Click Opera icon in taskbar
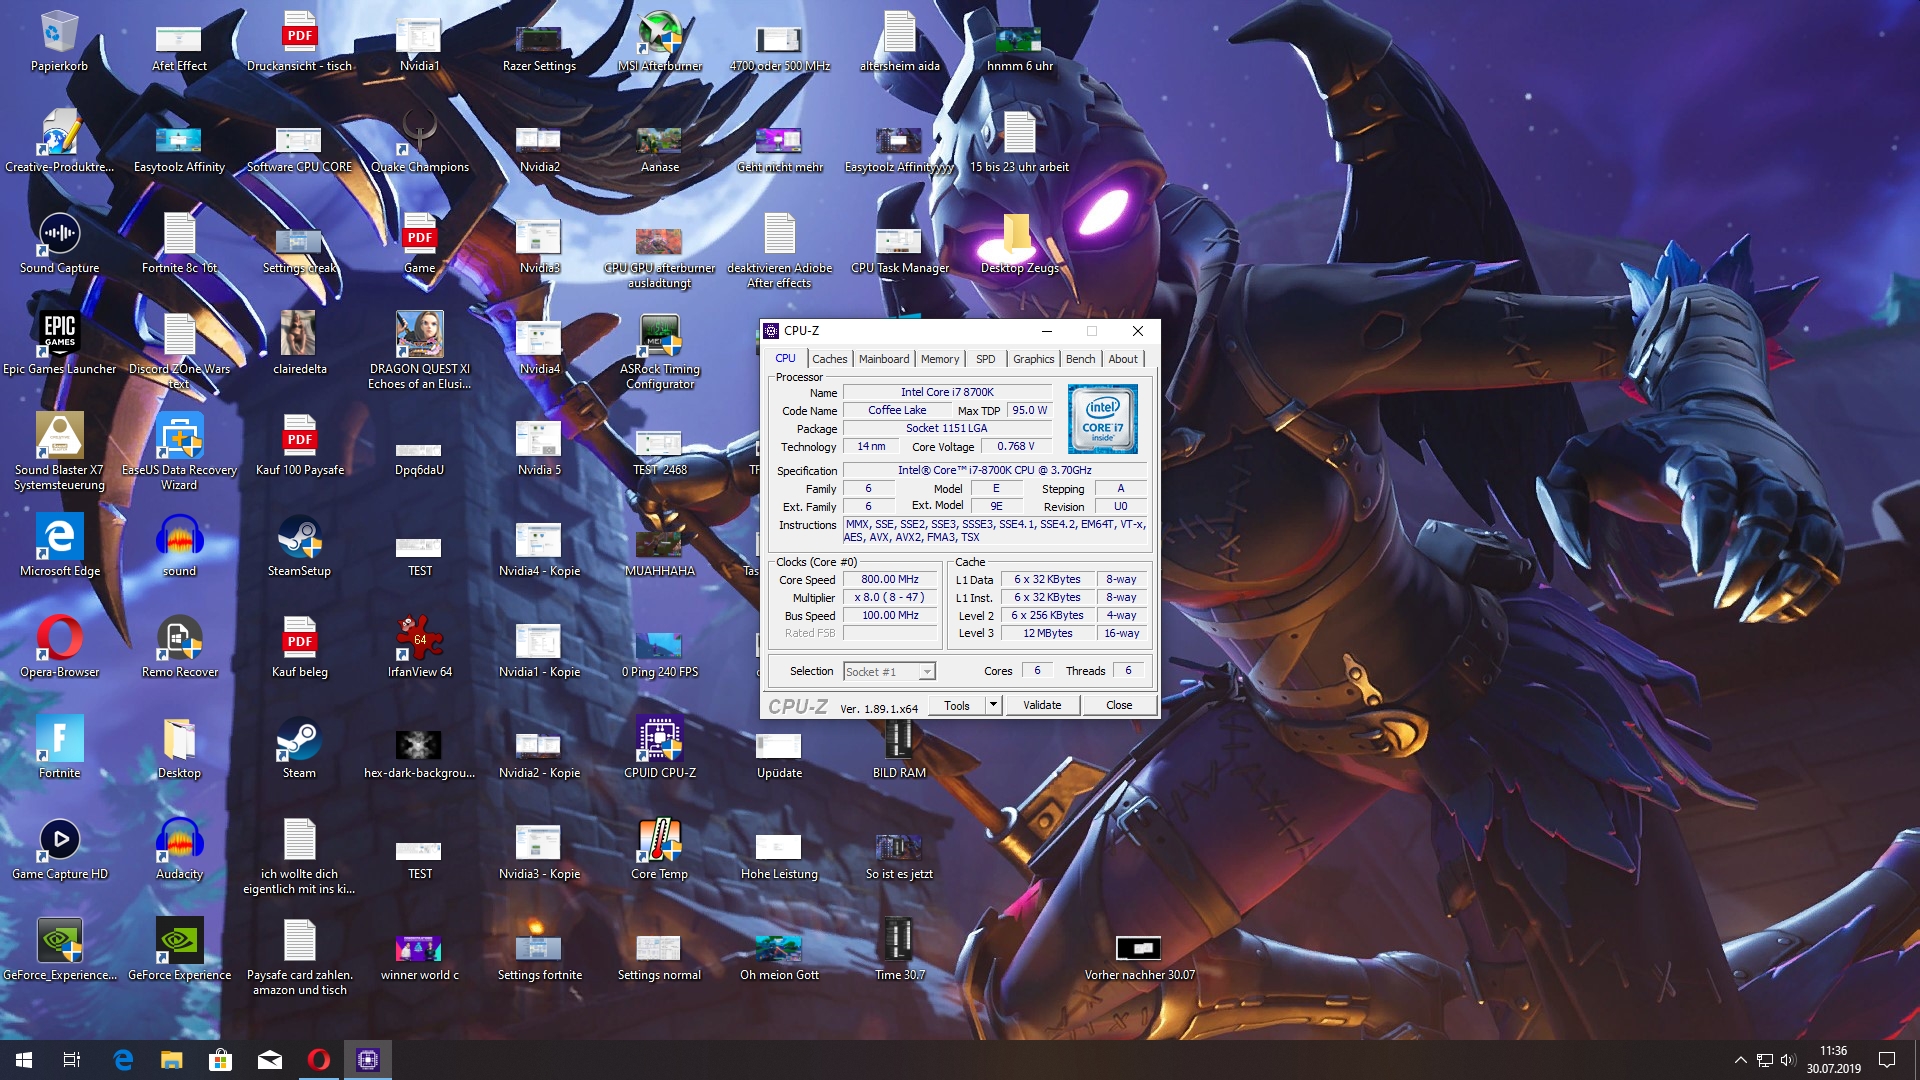 (319, 1060)
